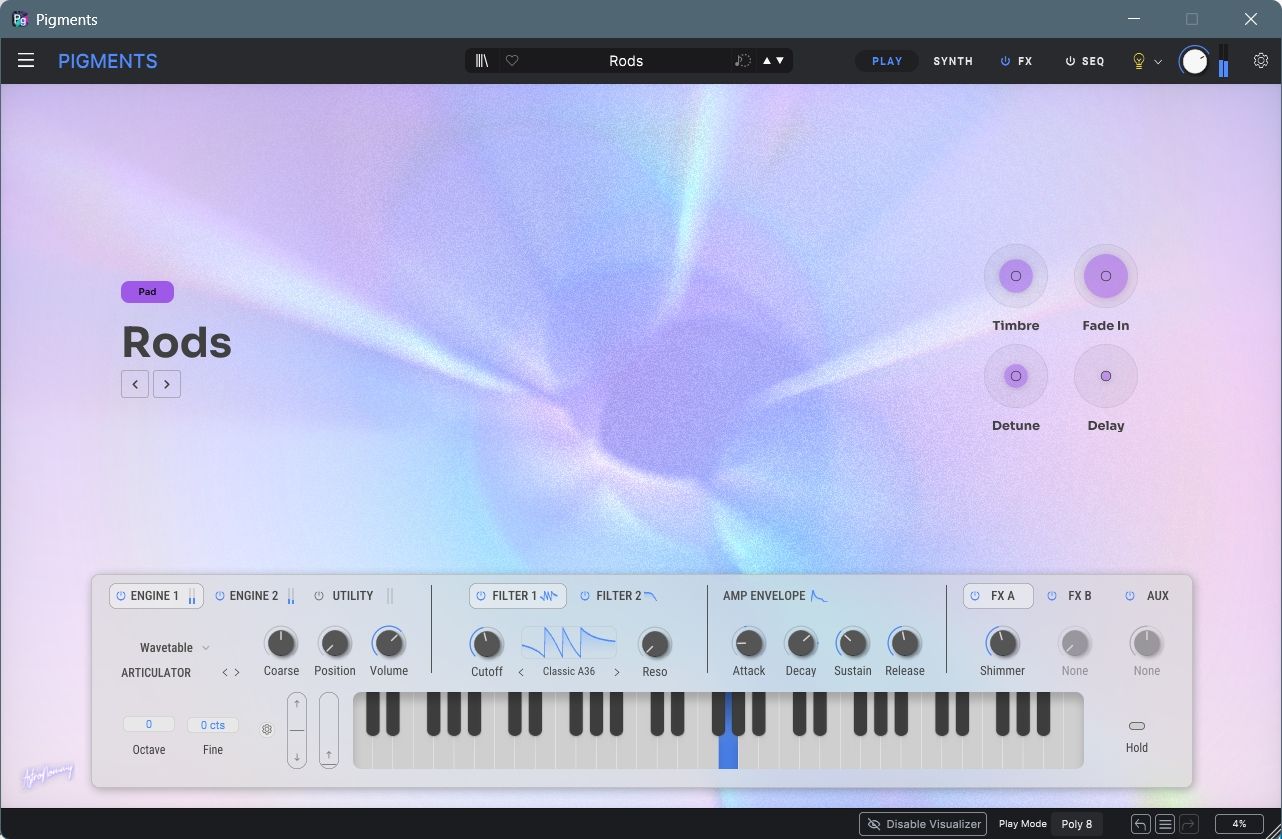Click the Poly 8 play mode field
The width and height of the screenshot is (1282, 839).
[x=1076, y=823]
